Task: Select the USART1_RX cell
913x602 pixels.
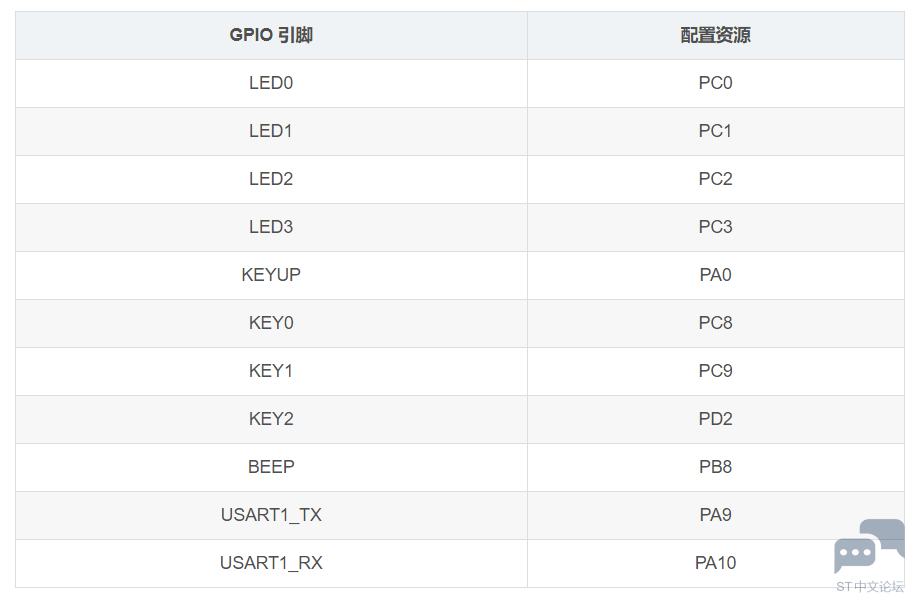Action: 271,564
